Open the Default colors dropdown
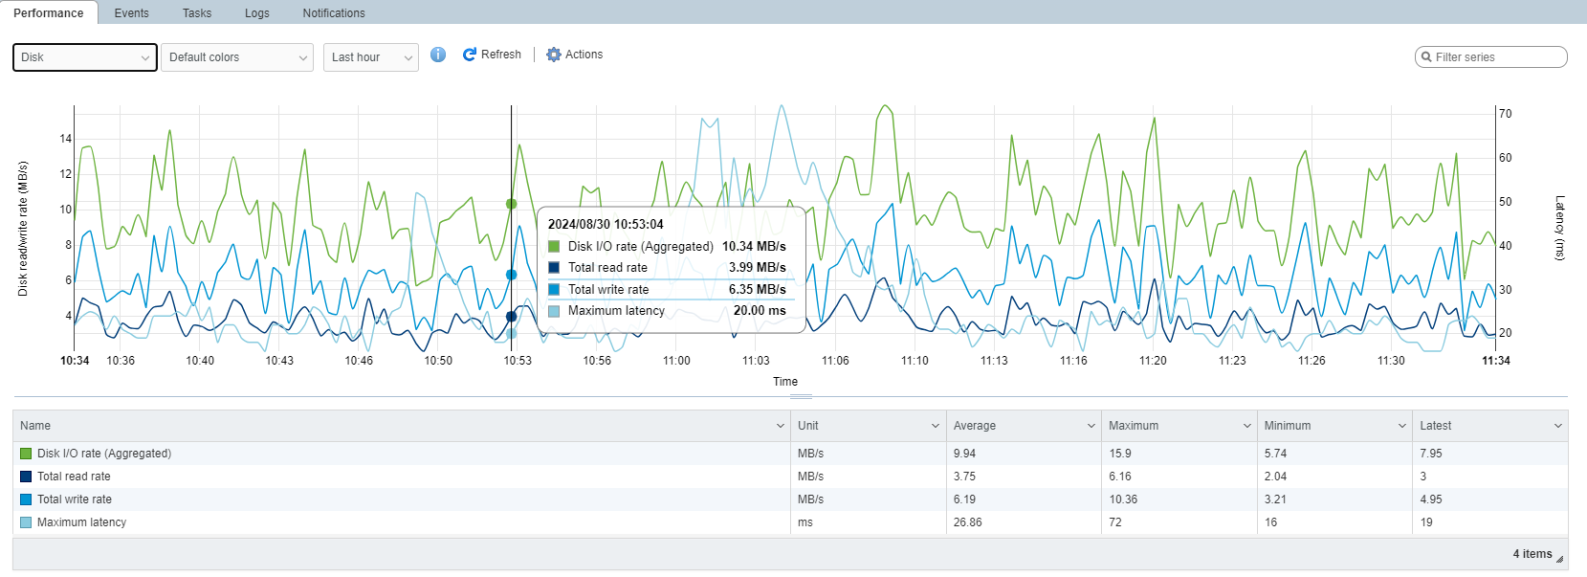 pos(237,57)
